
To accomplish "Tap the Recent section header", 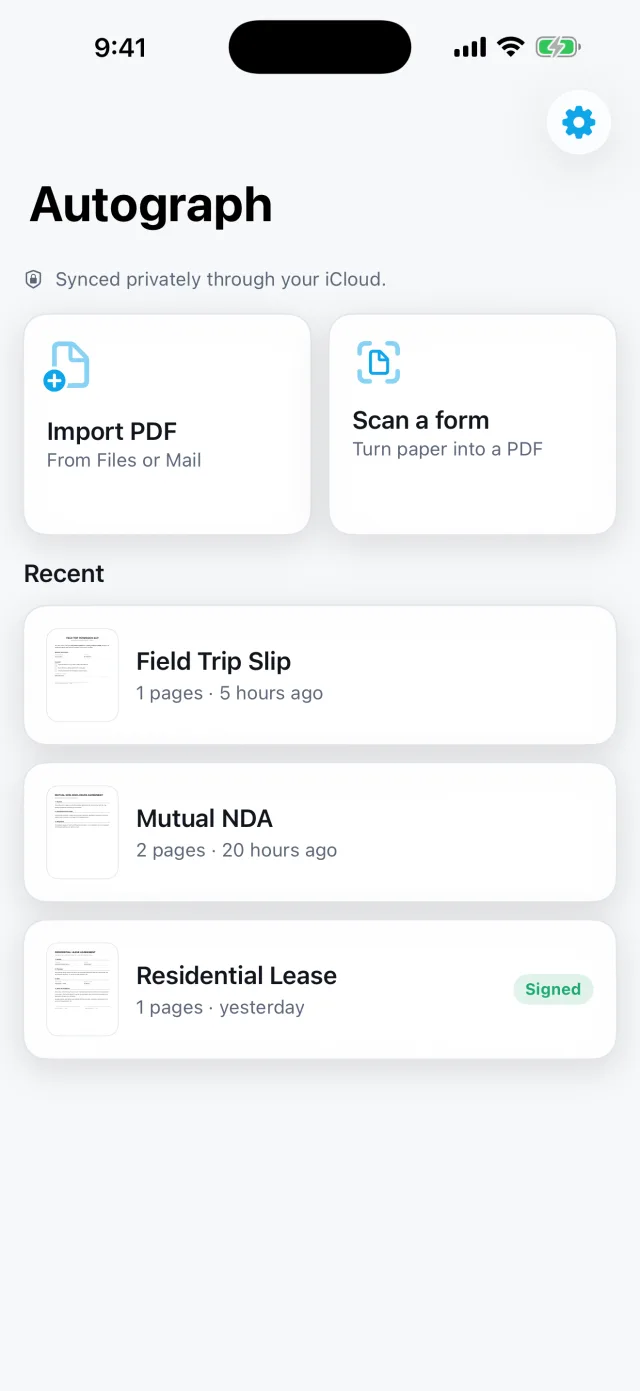I will 64,573.
